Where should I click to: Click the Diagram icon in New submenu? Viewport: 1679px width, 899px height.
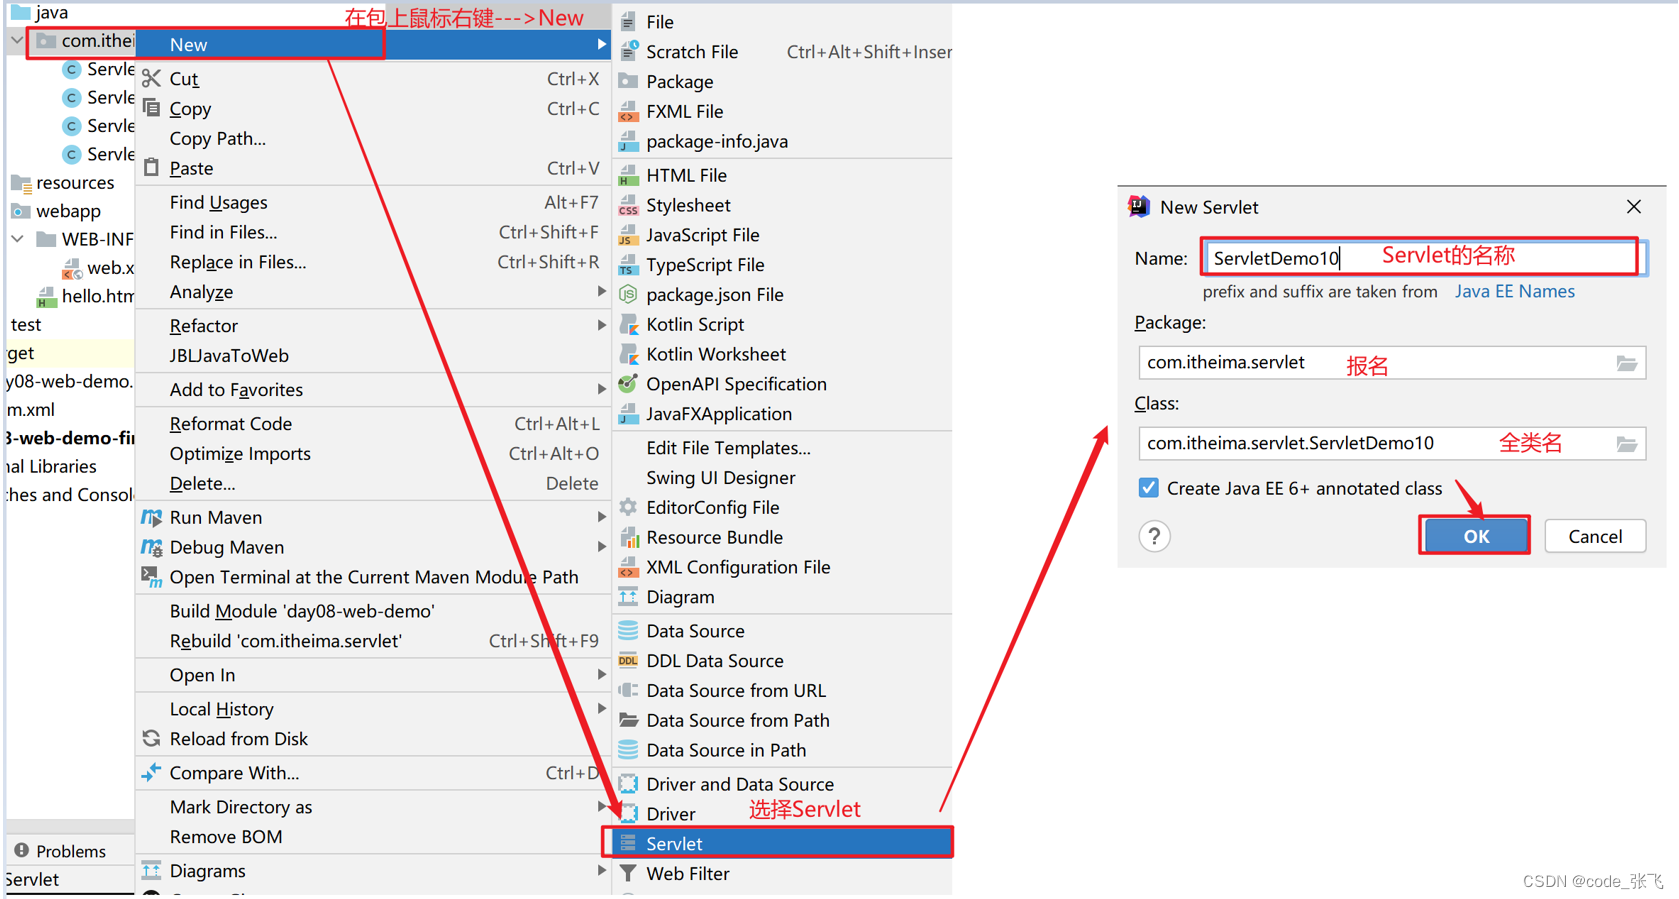(628, 597)
